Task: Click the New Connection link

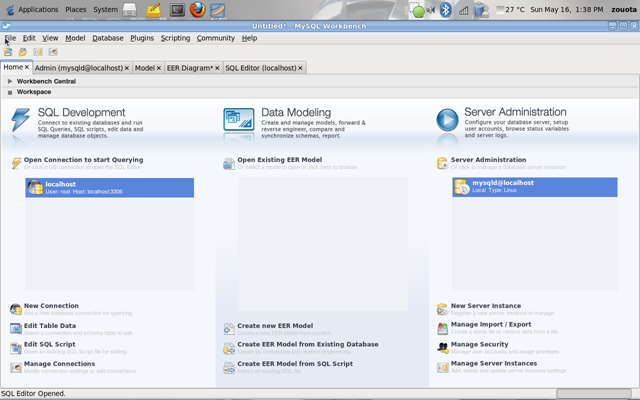Action: (x=51, y=306)
